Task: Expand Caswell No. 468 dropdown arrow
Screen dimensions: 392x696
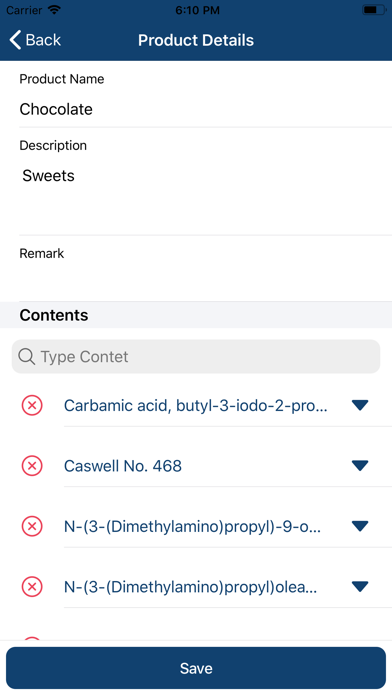Action: 360,465
